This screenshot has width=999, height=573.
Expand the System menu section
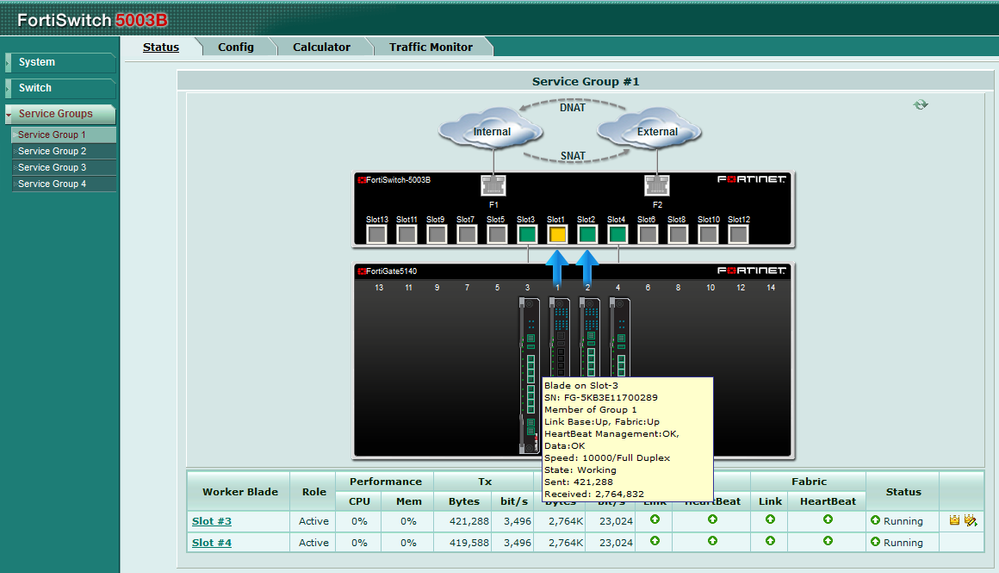(x=60, y=62)
